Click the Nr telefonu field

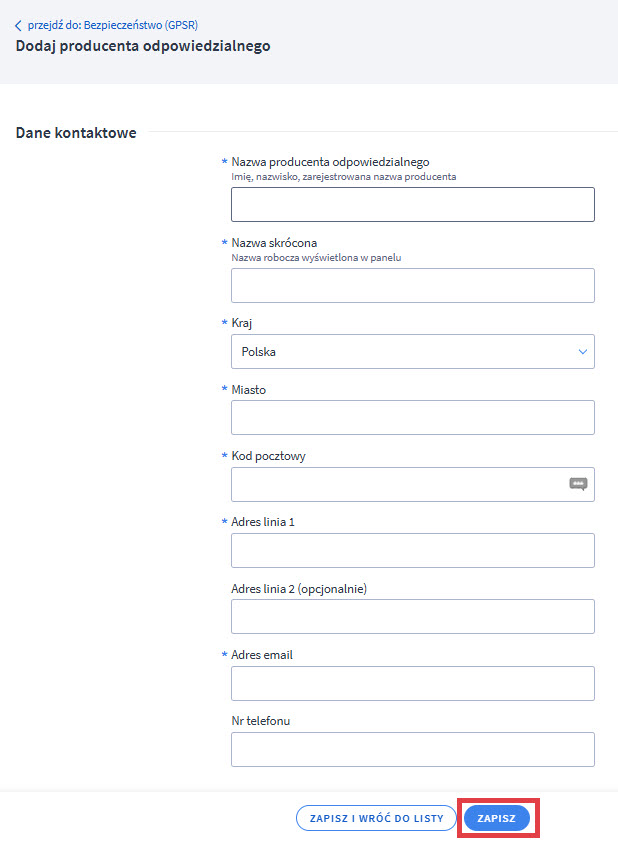[x=413, y=750]
